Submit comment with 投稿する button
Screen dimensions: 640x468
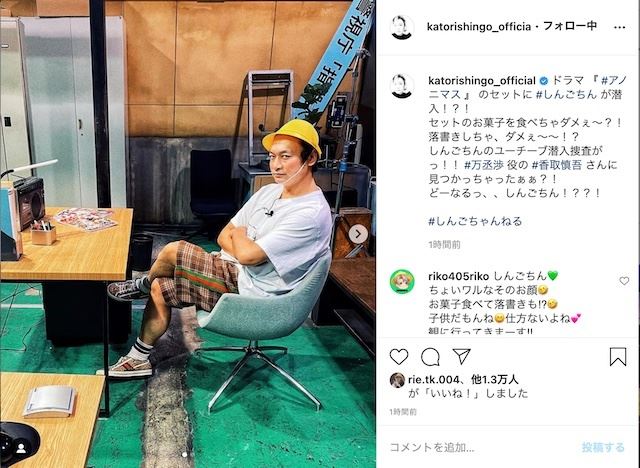point(603,448)
